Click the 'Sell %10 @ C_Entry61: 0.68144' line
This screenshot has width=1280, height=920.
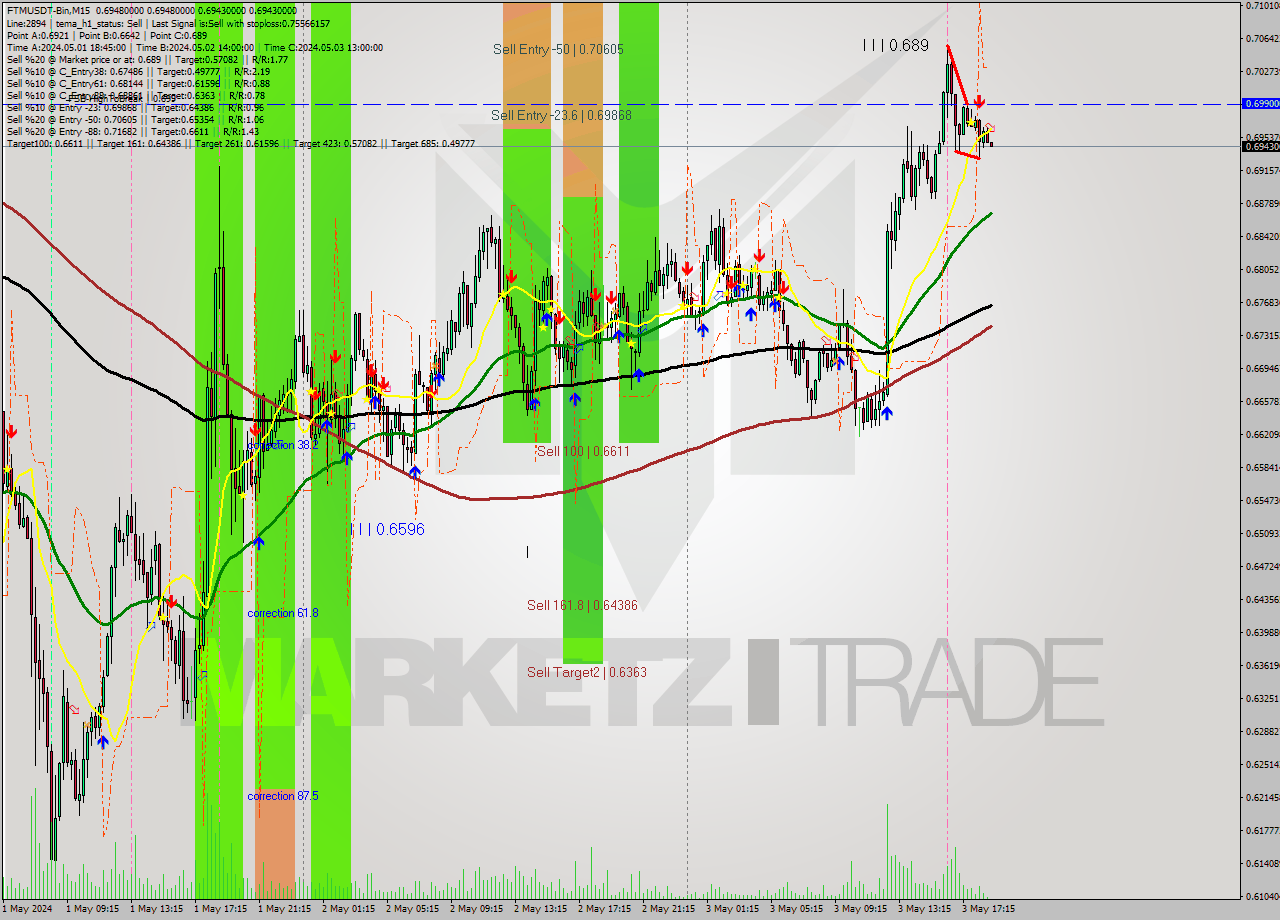coord(138,83)
